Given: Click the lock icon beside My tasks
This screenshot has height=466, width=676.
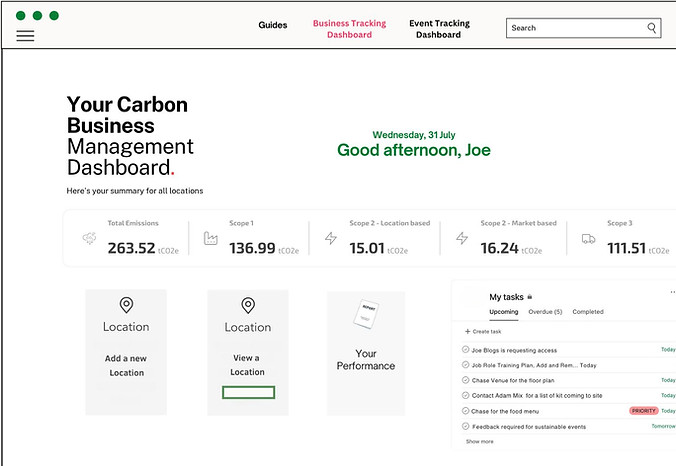Looking at the screenshot, I should pos(529,297).
